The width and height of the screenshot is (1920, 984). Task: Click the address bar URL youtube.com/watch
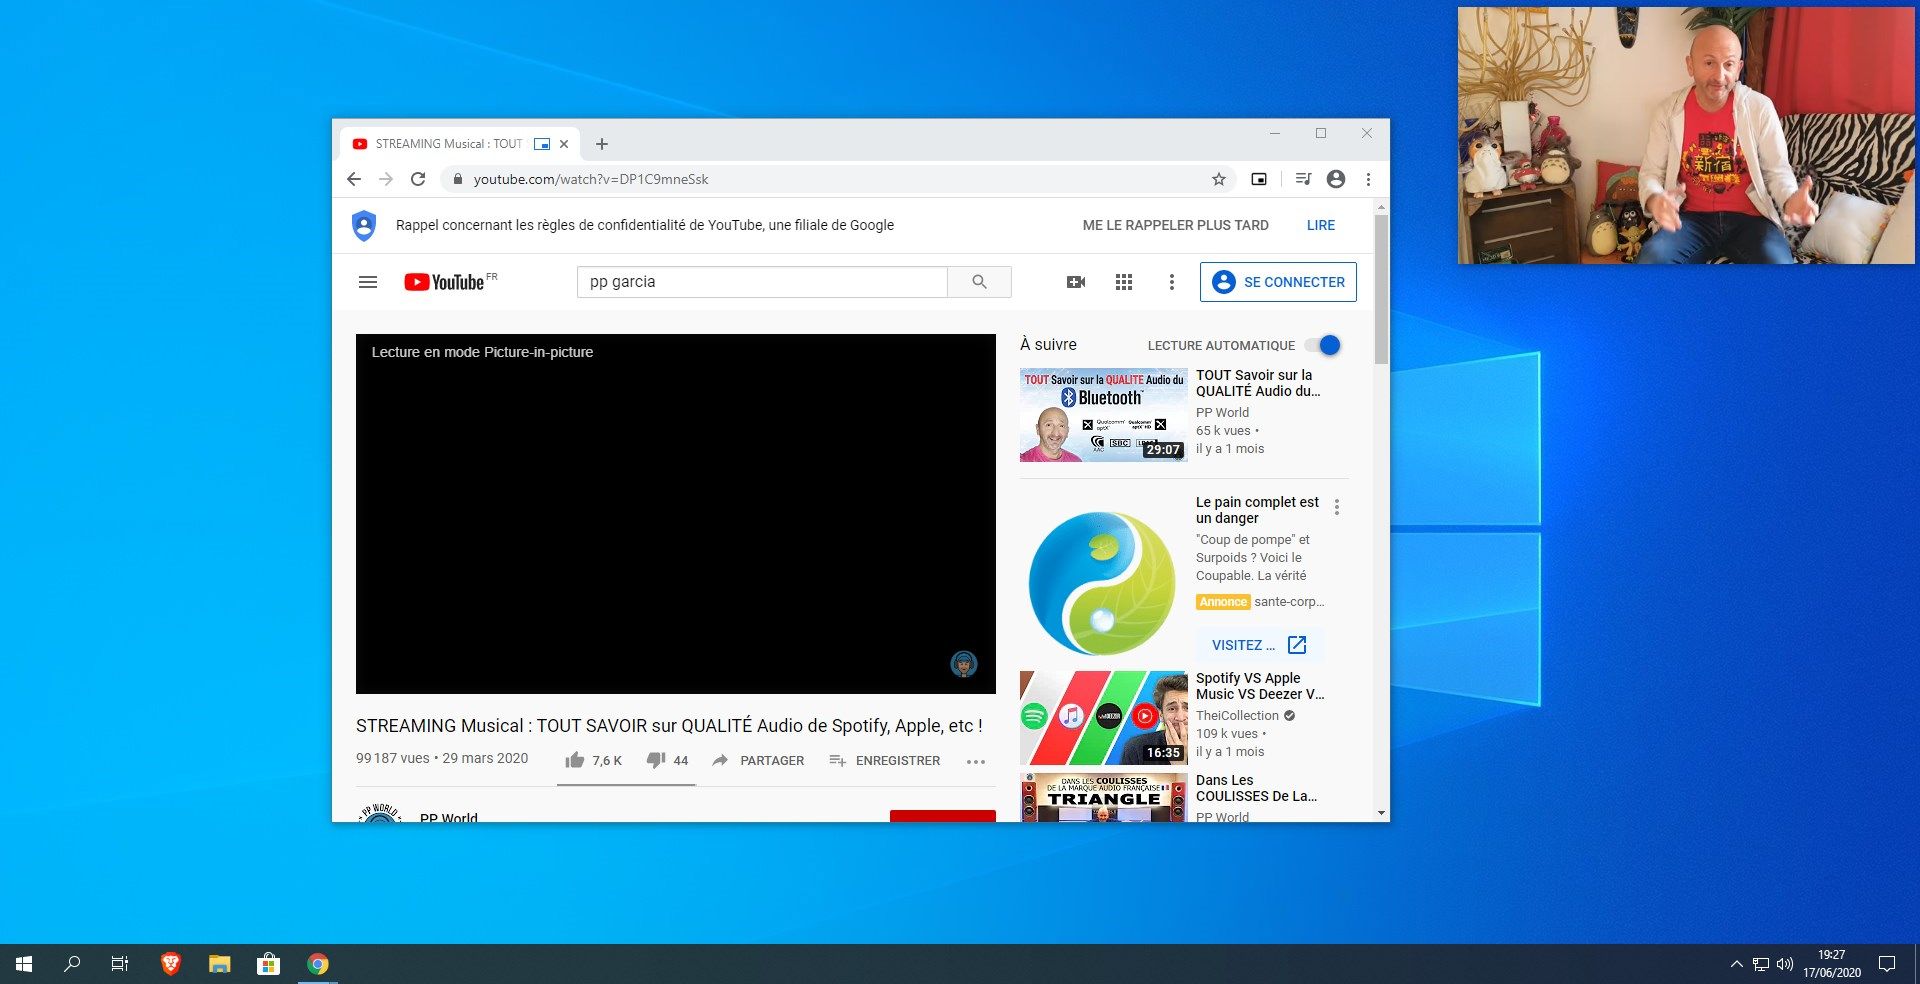590,179
